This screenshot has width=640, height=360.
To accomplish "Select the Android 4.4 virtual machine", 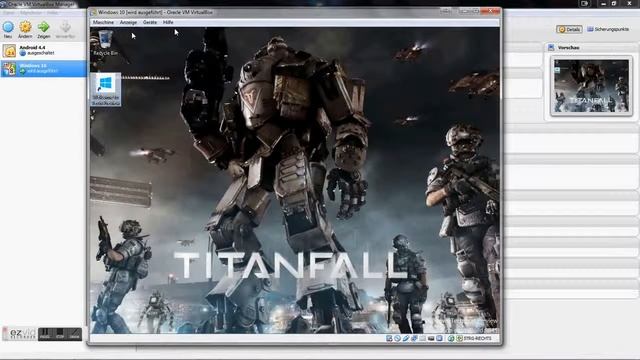I will click(43, 51).
